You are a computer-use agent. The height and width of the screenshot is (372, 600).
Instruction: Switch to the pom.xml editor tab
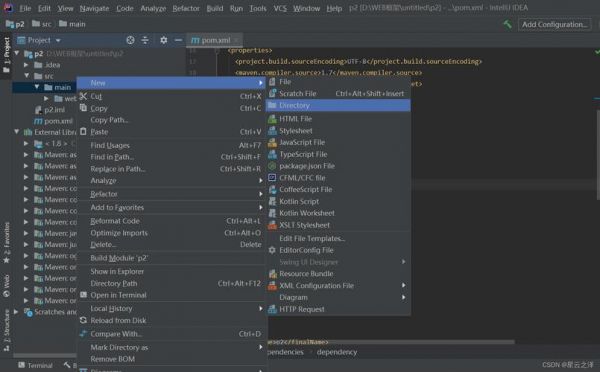214,40
